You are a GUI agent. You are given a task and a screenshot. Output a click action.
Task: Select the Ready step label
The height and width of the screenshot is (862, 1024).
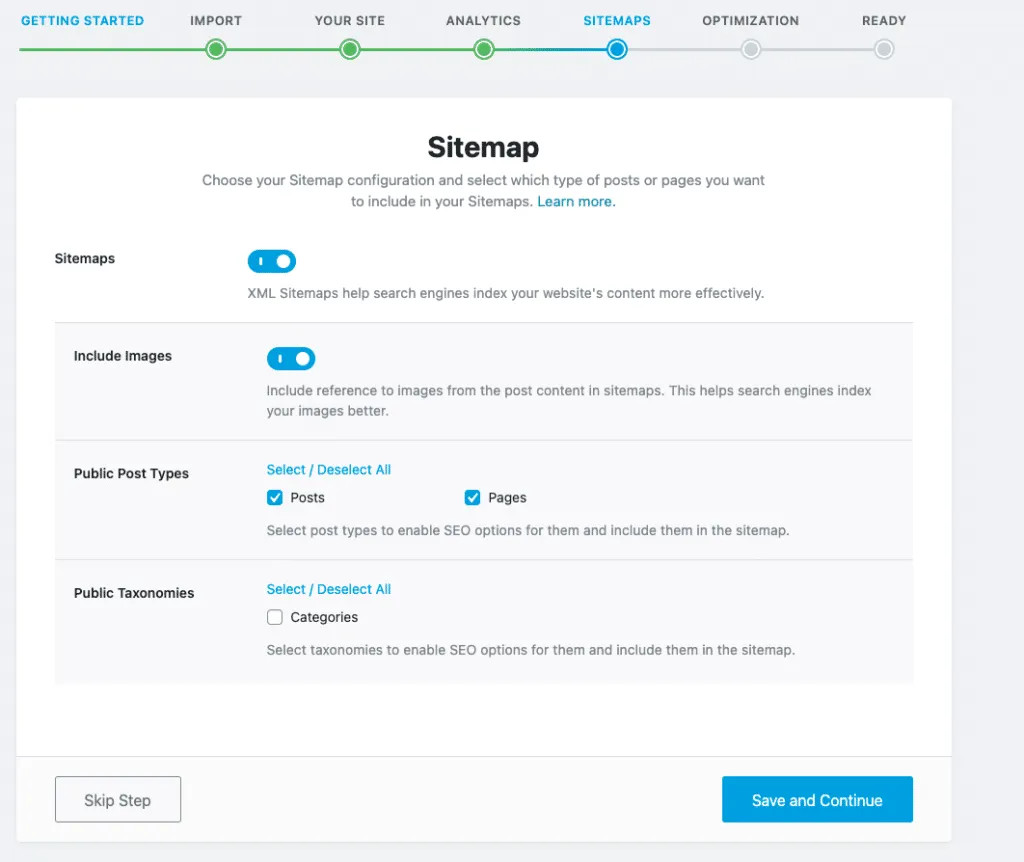tap(884, 20)
